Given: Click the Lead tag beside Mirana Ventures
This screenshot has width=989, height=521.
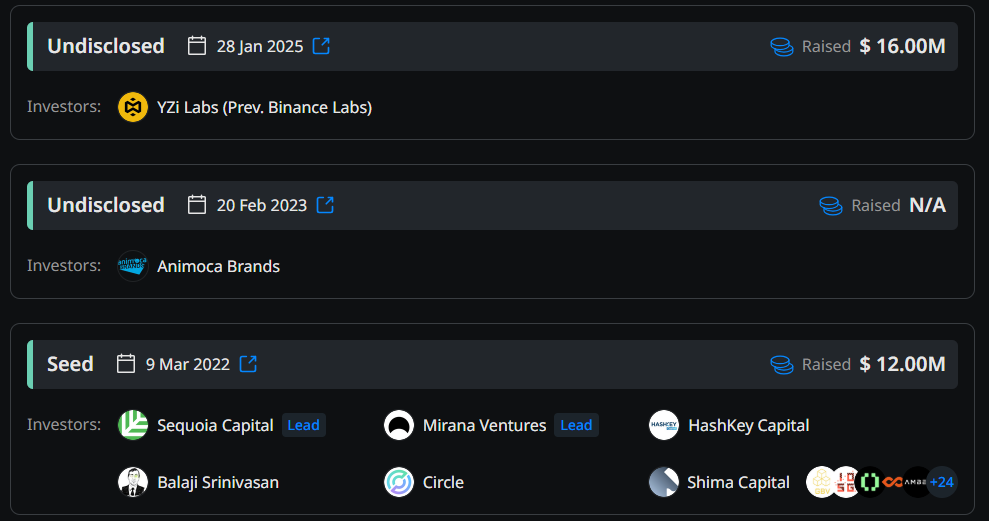Looking at the screenshot, I should (576, 425).
